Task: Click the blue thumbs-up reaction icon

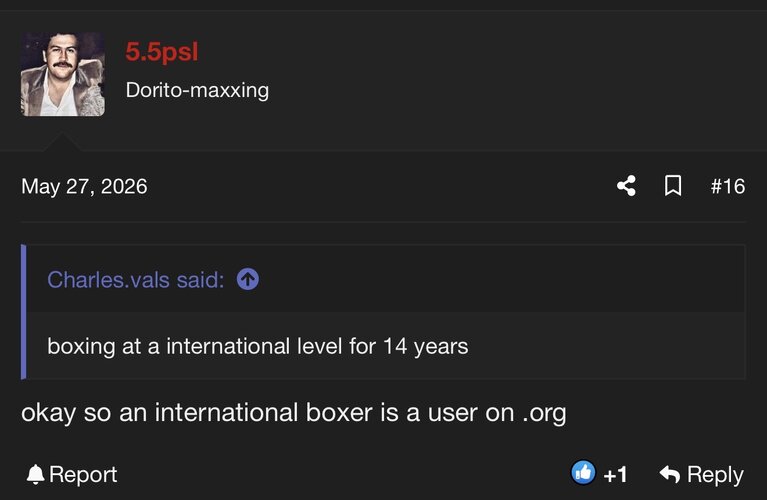Action: 583,473
